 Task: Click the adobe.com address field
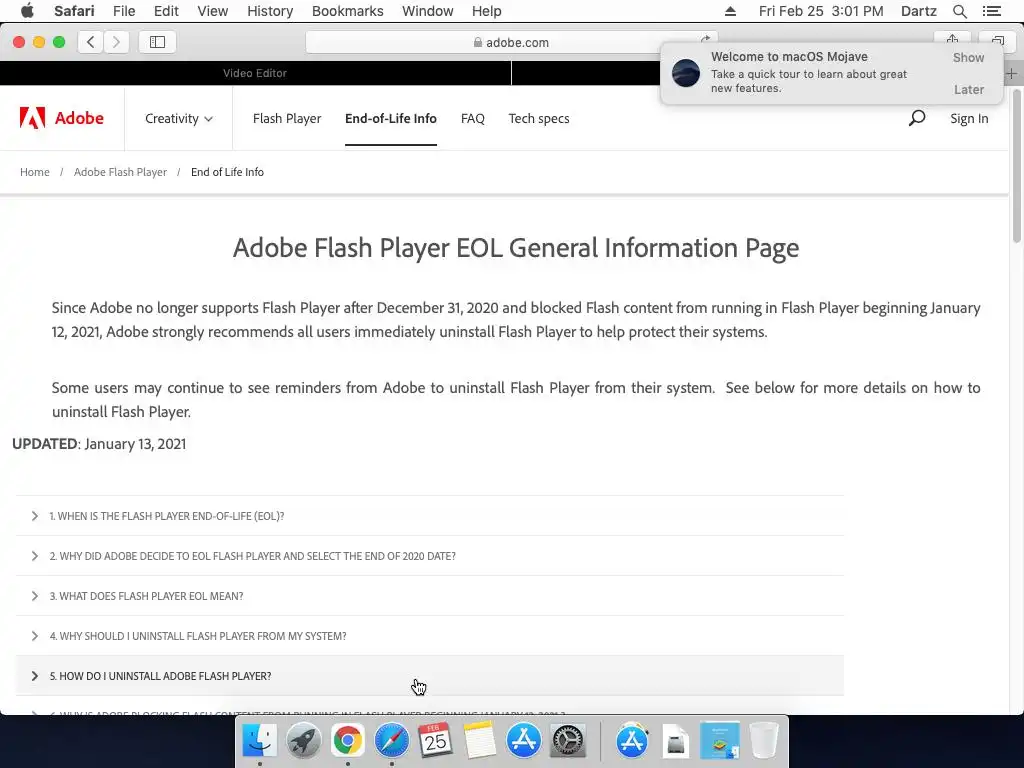pos(511,42)
